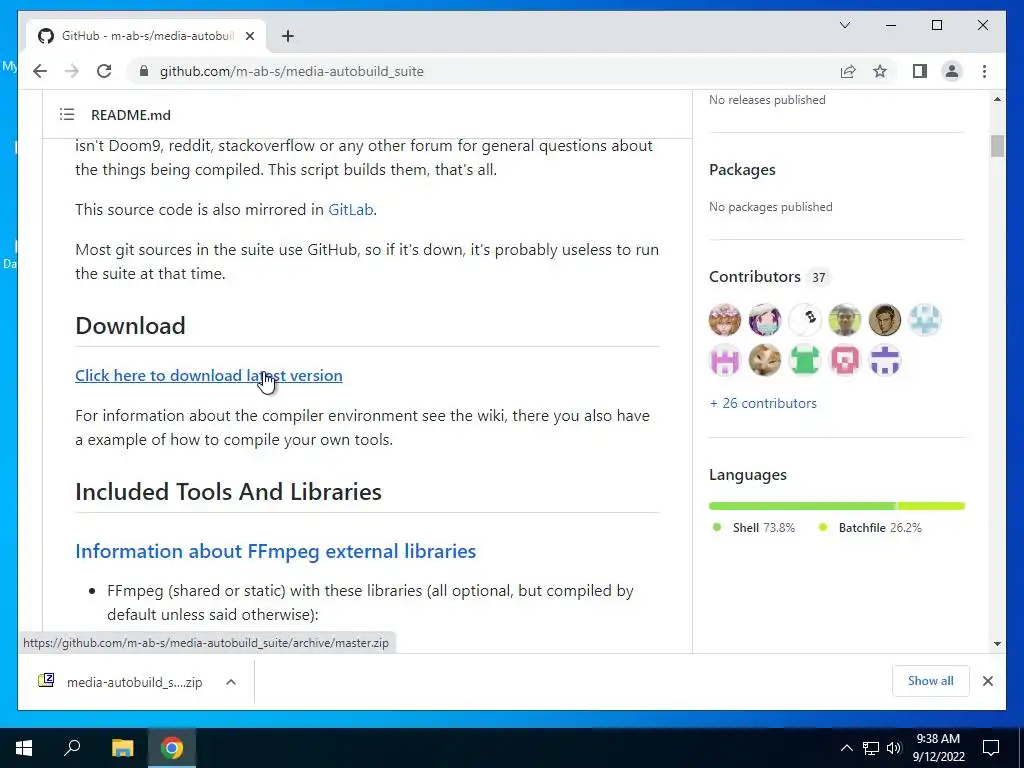Click the forward navigation arrow
The image size is (1024, 768).
point(72,71)
